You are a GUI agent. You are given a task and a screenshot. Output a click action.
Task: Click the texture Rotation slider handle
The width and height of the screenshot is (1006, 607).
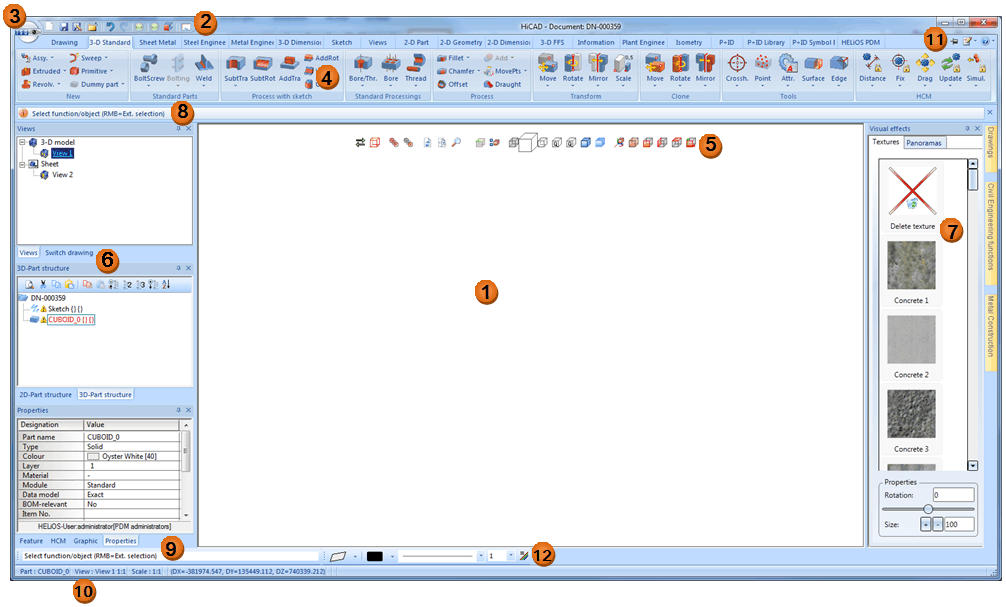(928, 509)
